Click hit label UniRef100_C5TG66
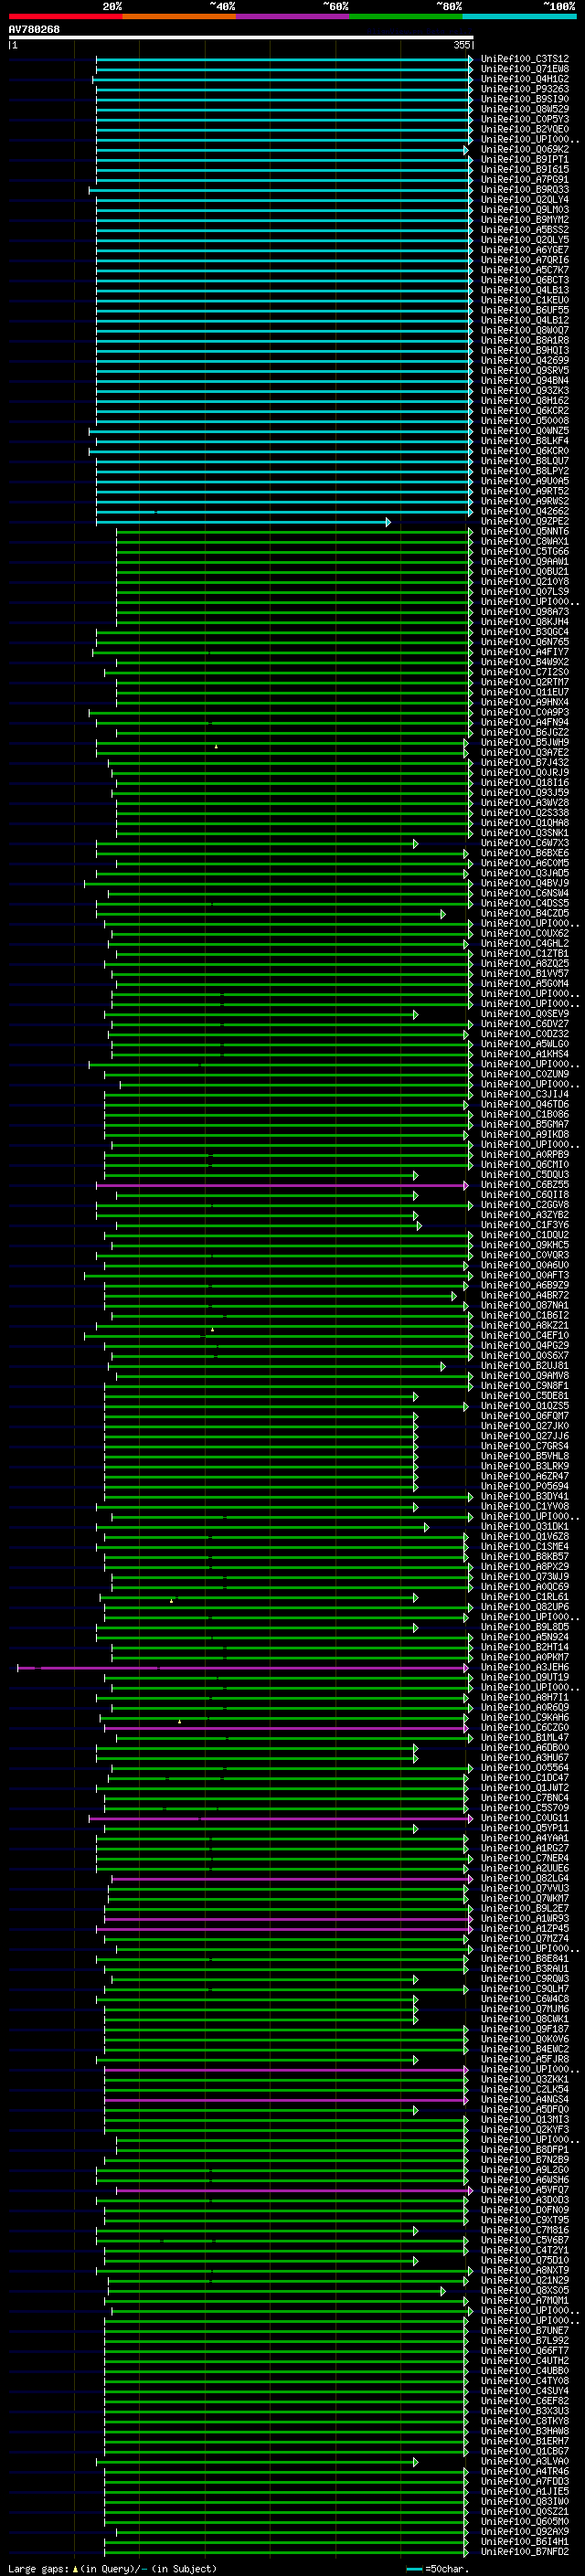 pos(525,551)
